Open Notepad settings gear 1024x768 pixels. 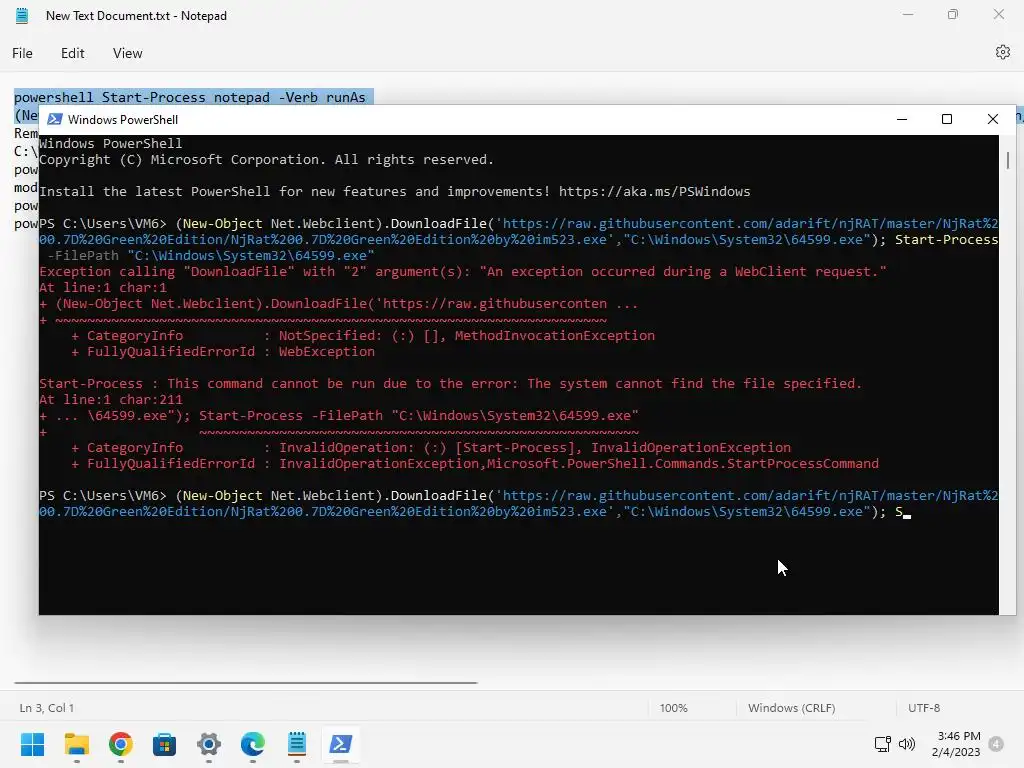[1002, 52]
